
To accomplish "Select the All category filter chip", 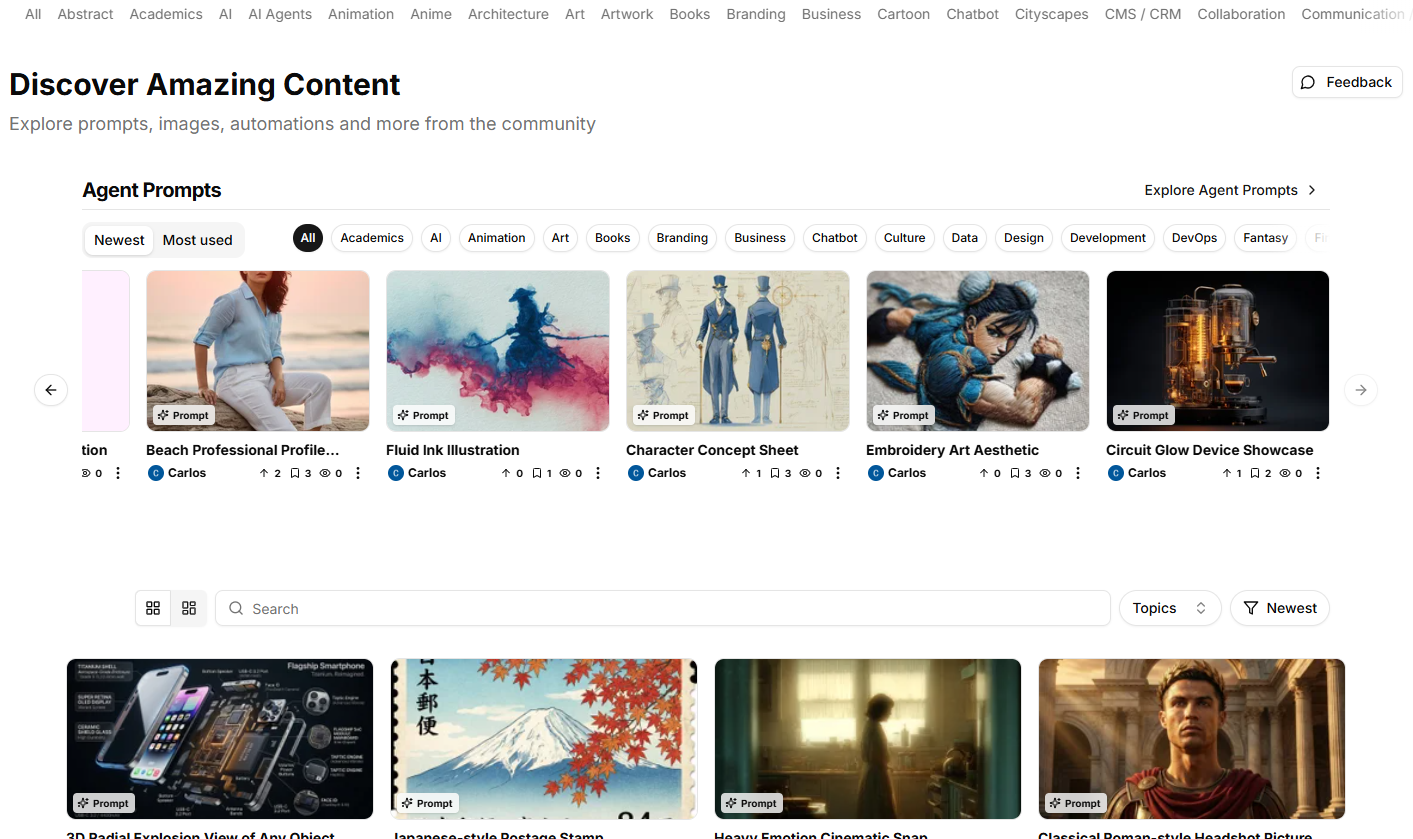I will pyautogui.click(x=308, y=238).
